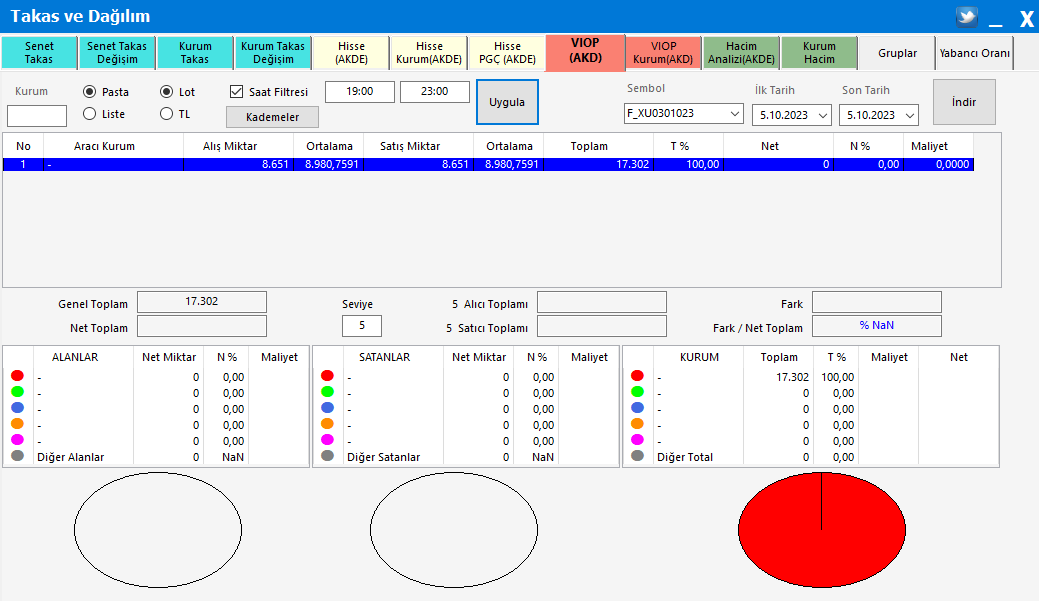
Task: Select the Pasta radio button
Action: click(x=89, y=91)
